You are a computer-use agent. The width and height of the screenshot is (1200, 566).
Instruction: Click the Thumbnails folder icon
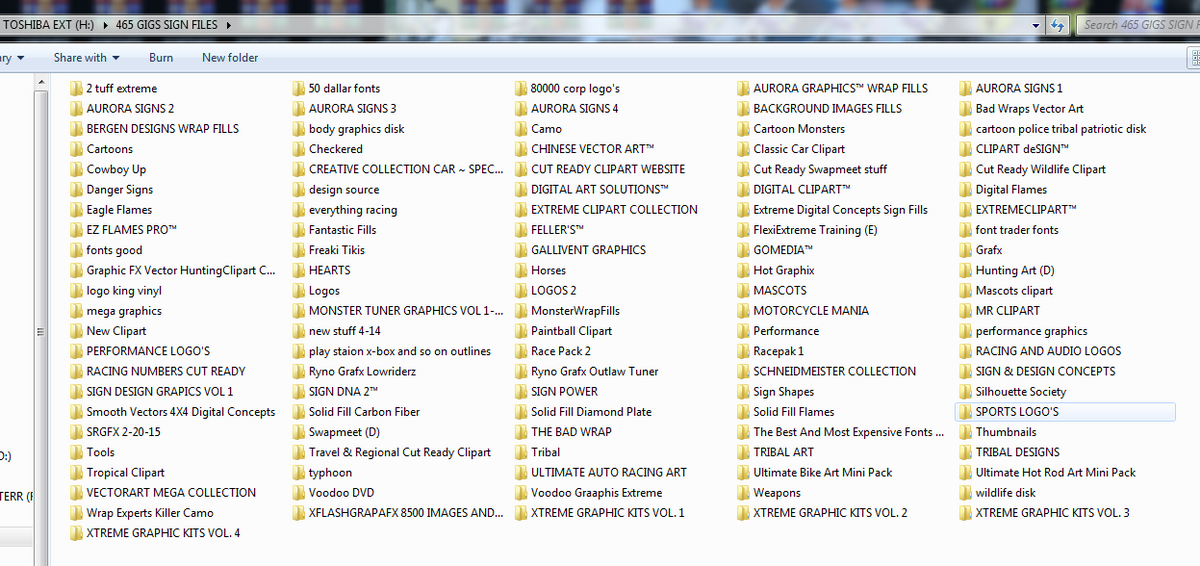[966, 432]
